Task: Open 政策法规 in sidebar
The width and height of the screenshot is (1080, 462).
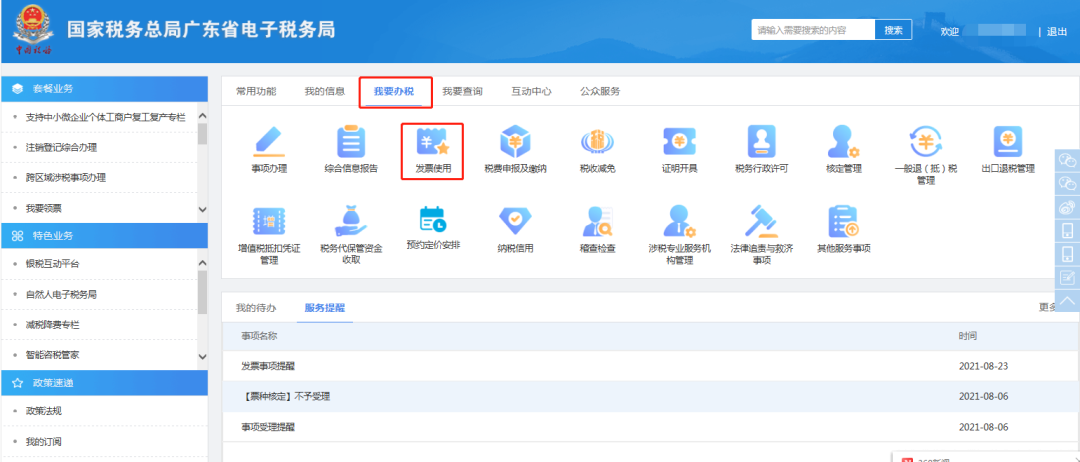Action: (43, 411)
